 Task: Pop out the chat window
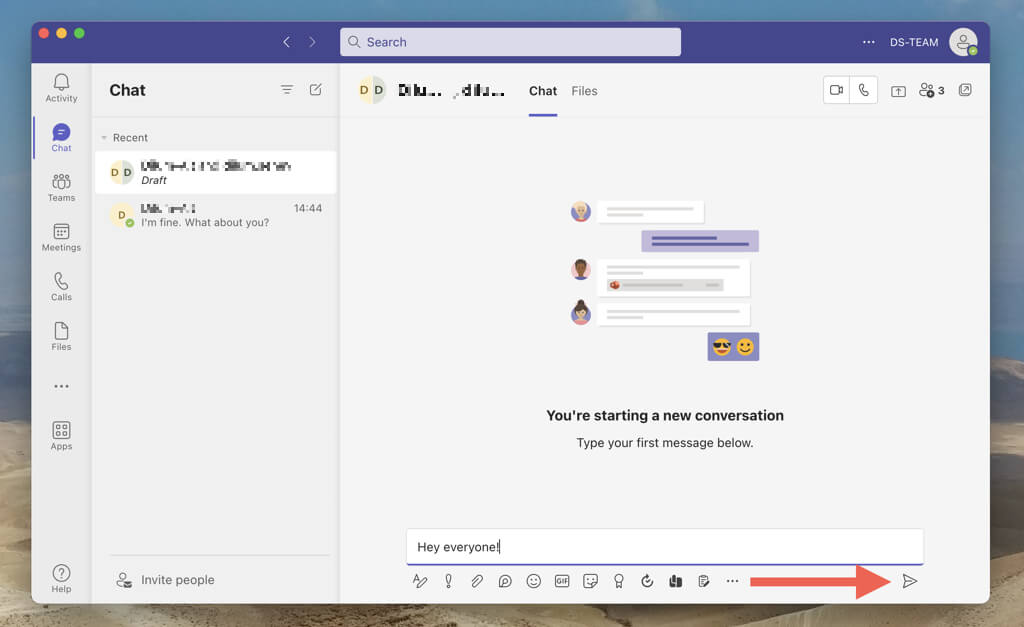(x=965, y=90)
